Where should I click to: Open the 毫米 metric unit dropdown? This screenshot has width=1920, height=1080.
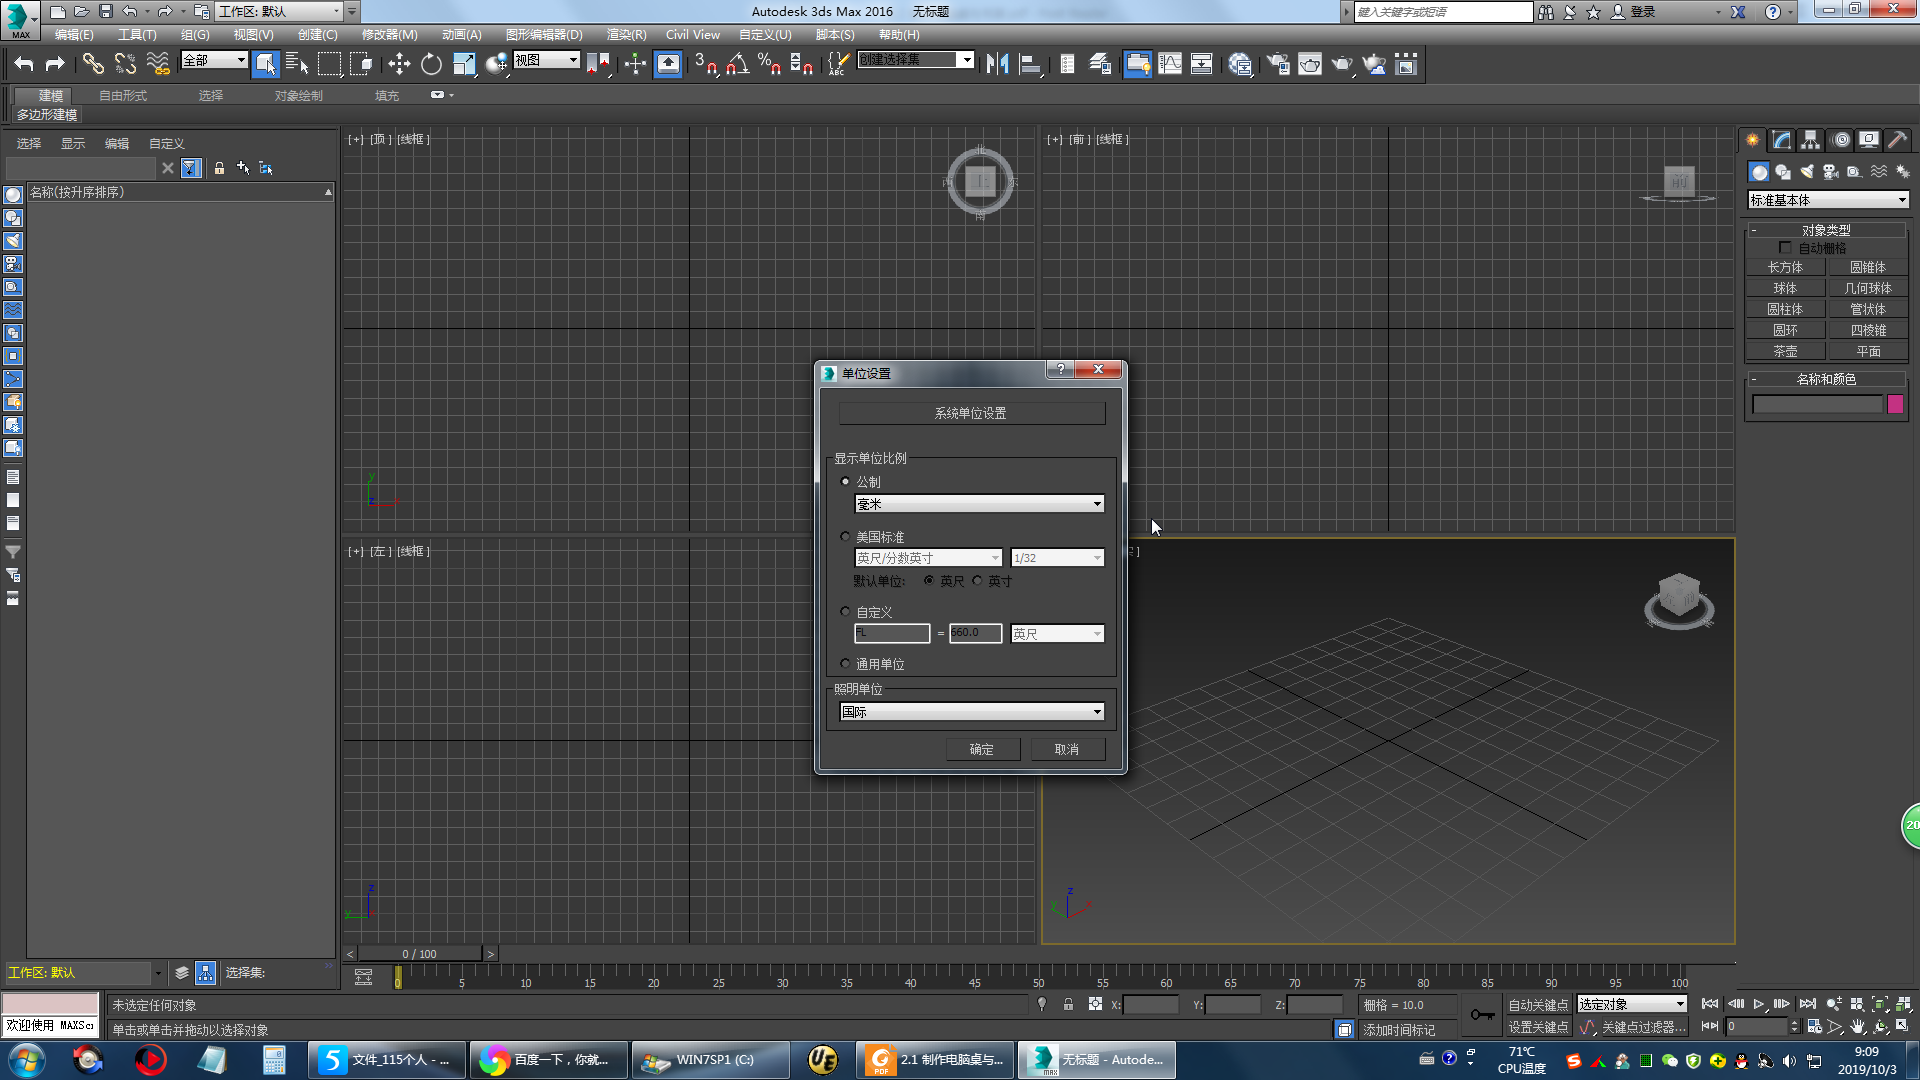pos(979,504)
